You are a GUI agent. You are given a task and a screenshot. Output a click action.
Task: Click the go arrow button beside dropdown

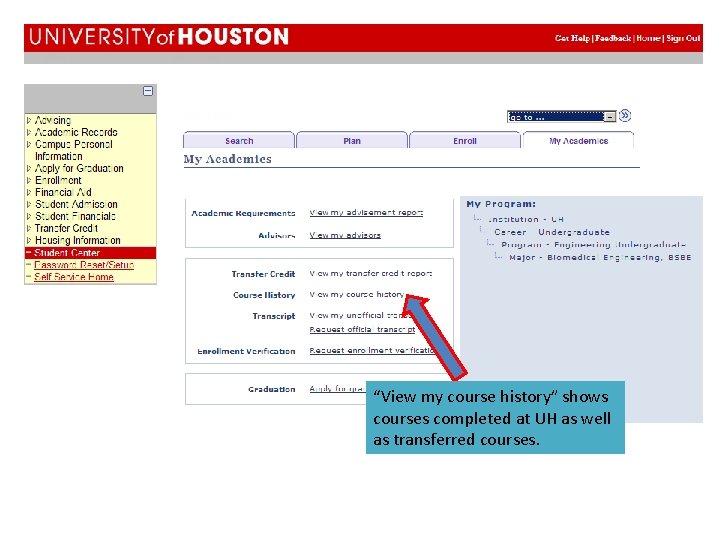point(625,116)
